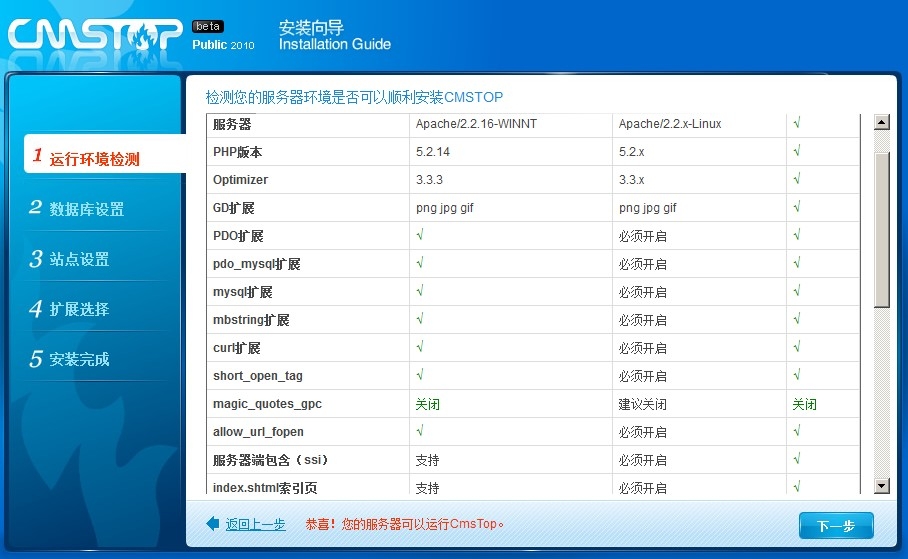The image size is (908, 559).
Task: Click the value 3.3.3
Action: [429, 180]
